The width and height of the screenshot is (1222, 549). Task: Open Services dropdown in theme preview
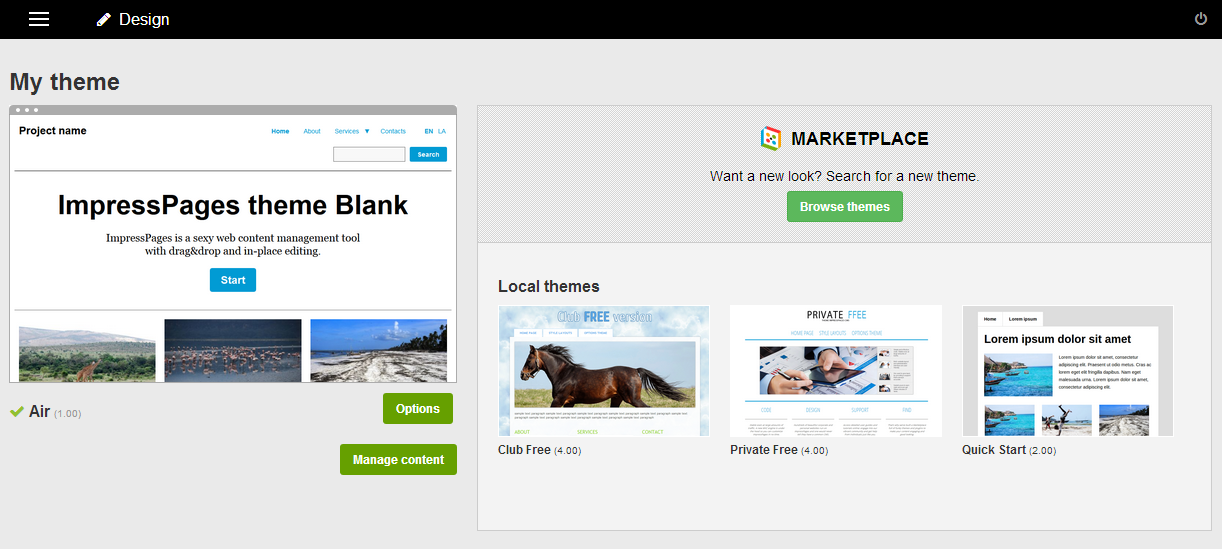point(352,131)
